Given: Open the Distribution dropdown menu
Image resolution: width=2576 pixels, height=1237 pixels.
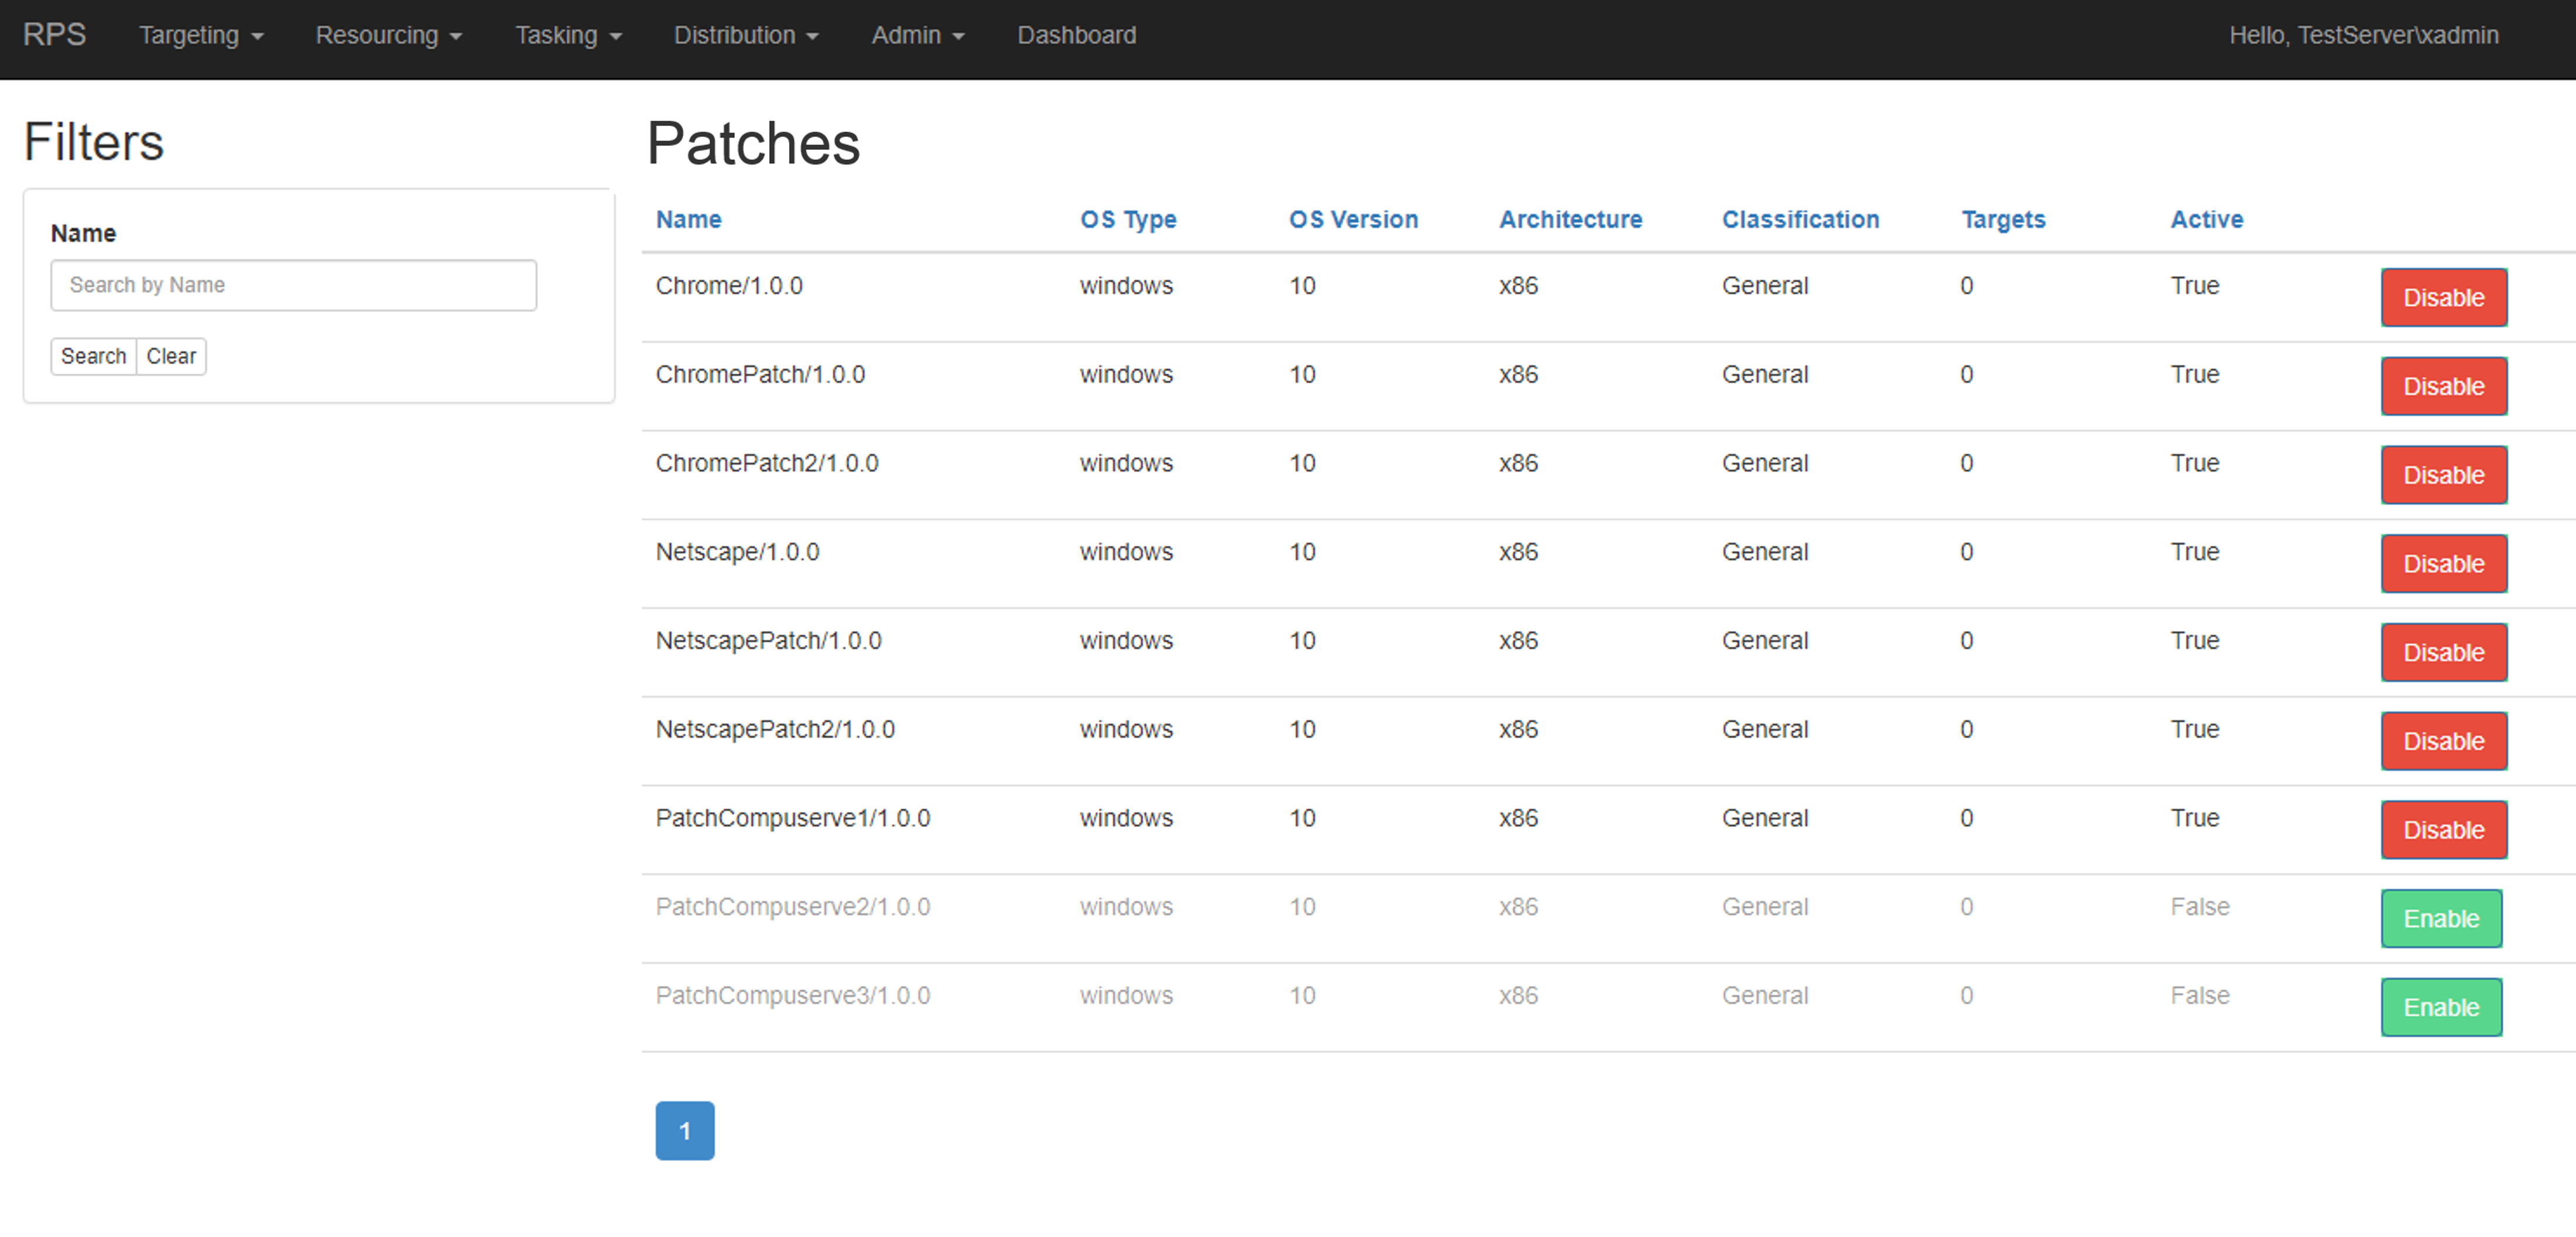Looking at the screenshot, I should 746,35.
